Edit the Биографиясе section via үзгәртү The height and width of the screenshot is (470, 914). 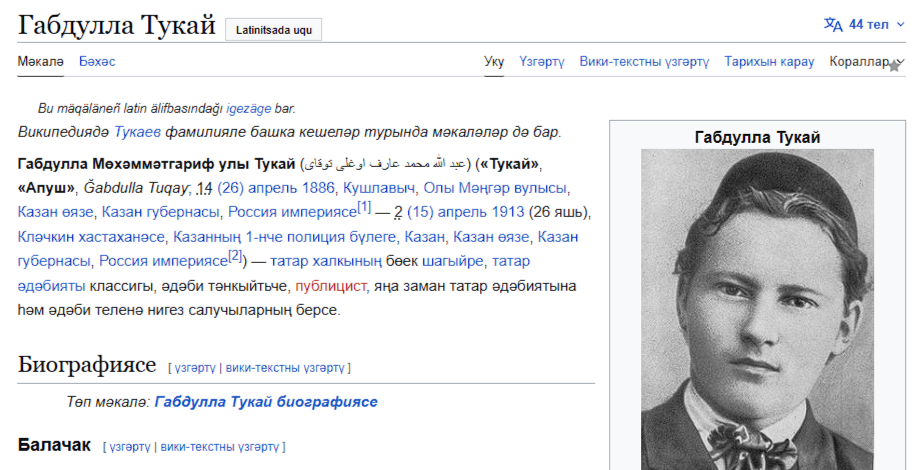(194, 368)
